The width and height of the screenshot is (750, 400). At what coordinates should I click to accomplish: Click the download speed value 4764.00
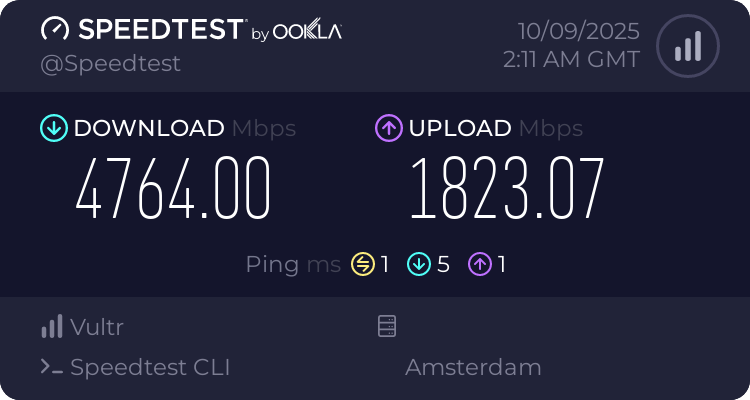(174, 189)
